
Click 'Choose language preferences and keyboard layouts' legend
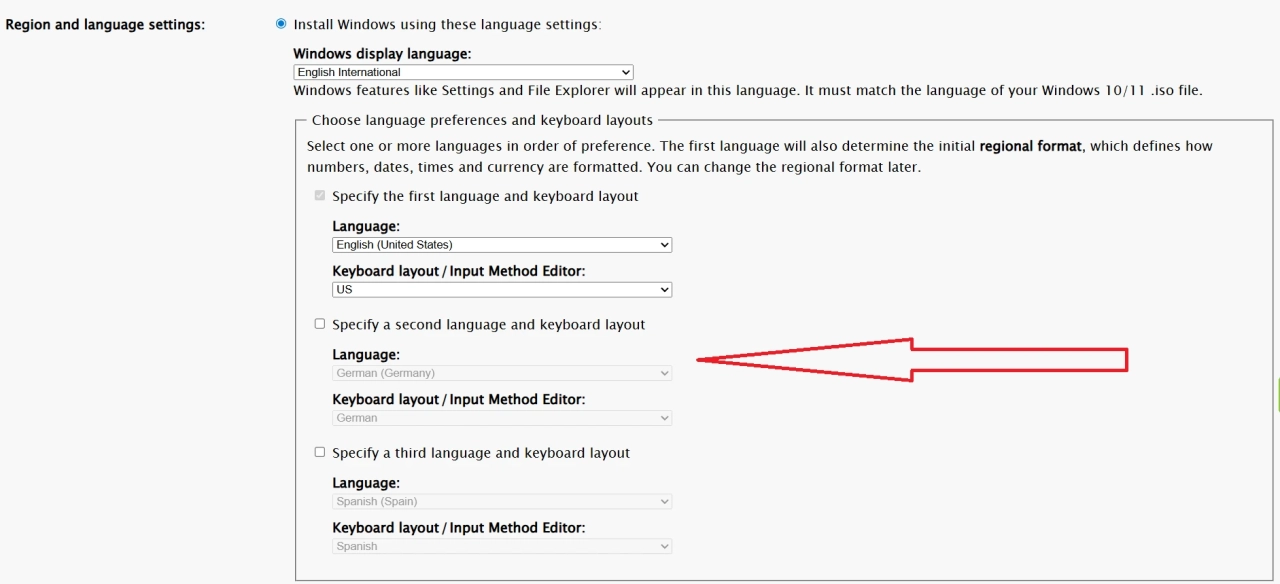point(482,120)
